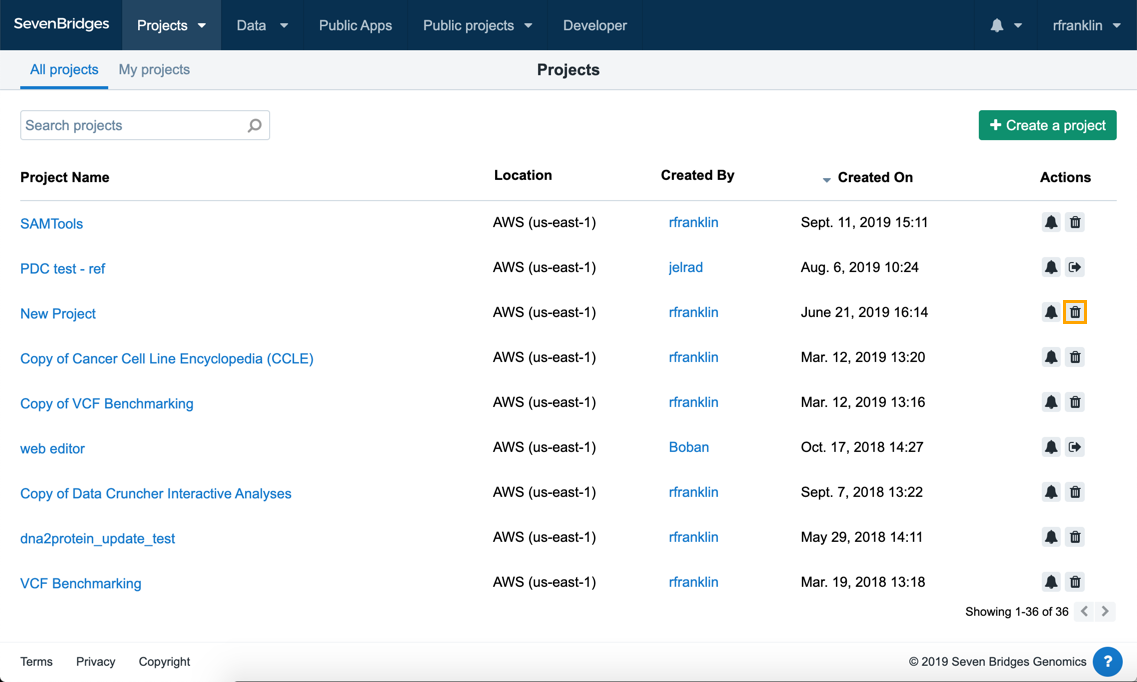Click the leave-project icon for PDC test - ref
1137x682 pixels.
click(1075, 267)
